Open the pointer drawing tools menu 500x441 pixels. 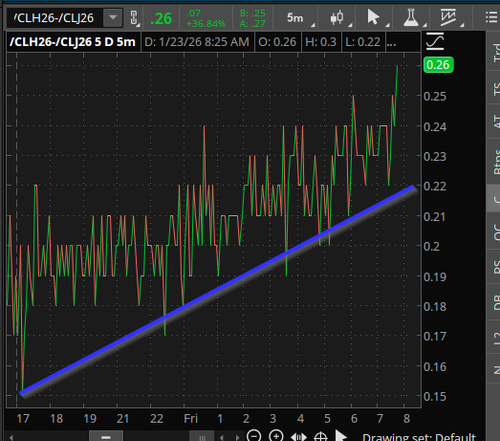pos(373,17)
